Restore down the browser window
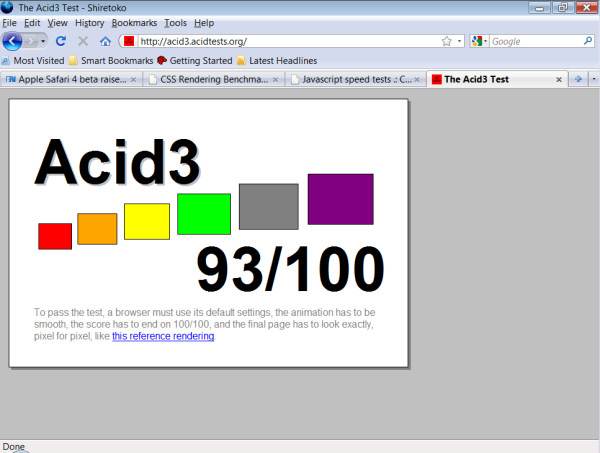The image size is (600, 453). 562,8
